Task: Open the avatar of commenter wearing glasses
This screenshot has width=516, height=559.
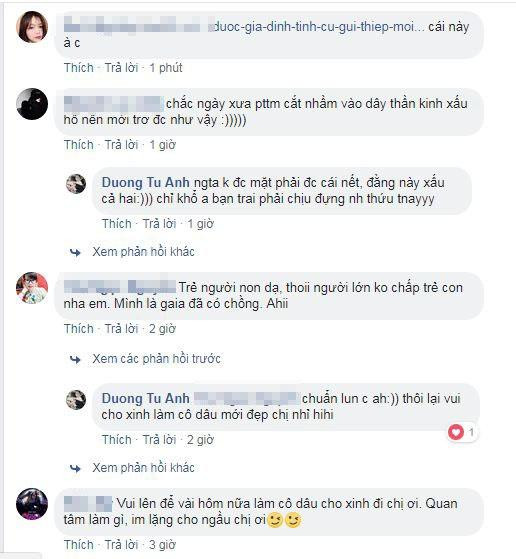Action: [32, 288]
